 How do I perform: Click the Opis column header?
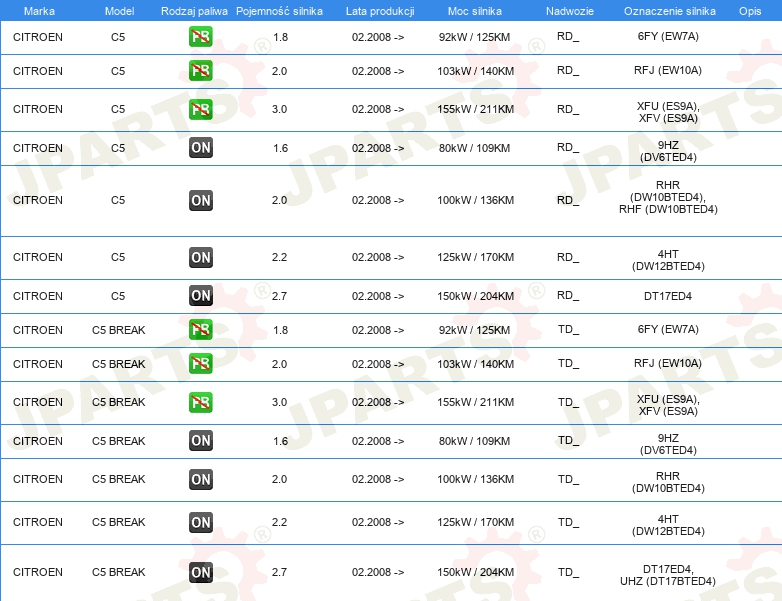click(750, 11)
